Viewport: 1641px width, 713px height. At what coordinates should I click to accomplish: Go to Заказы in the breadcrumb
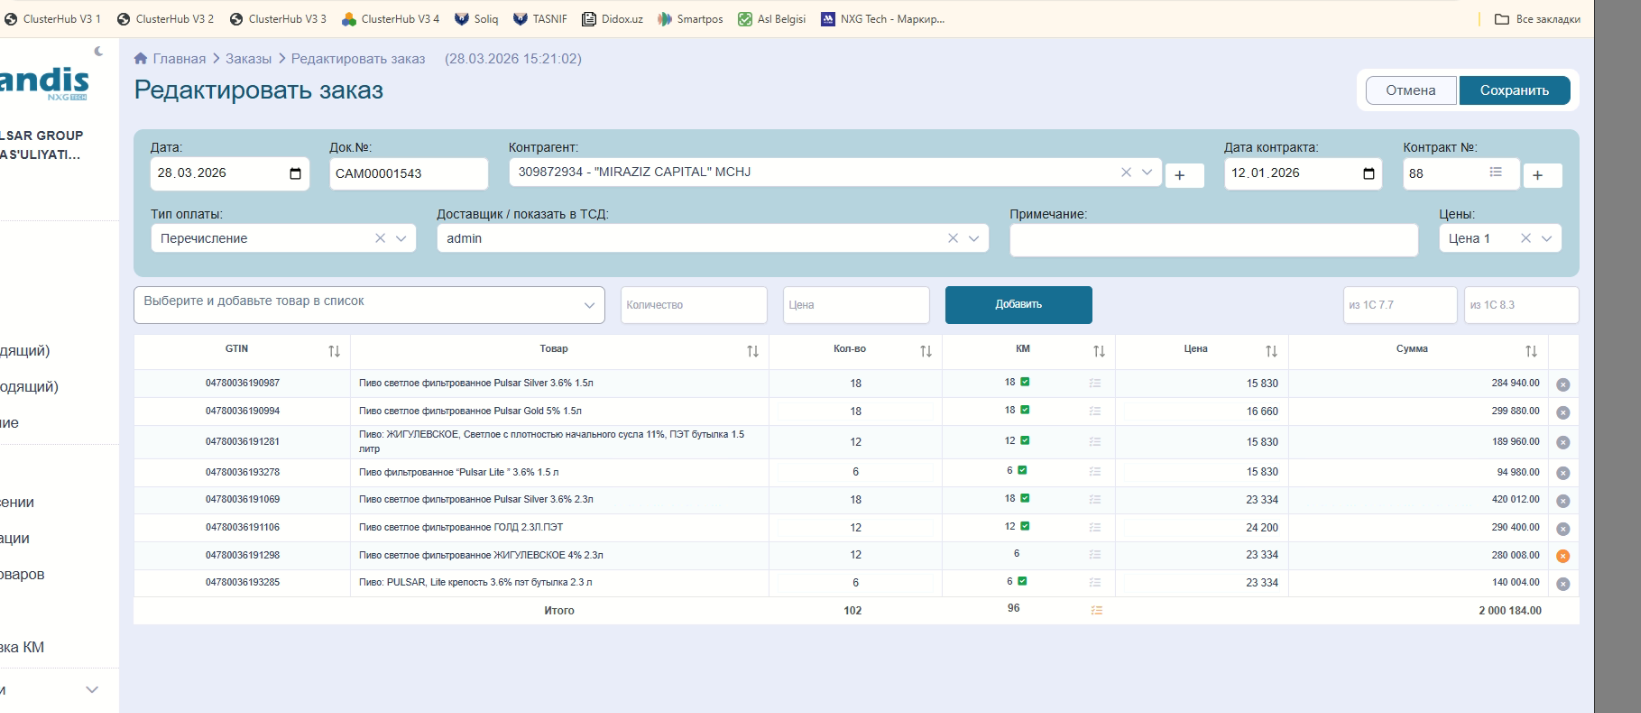coord(248,59)
